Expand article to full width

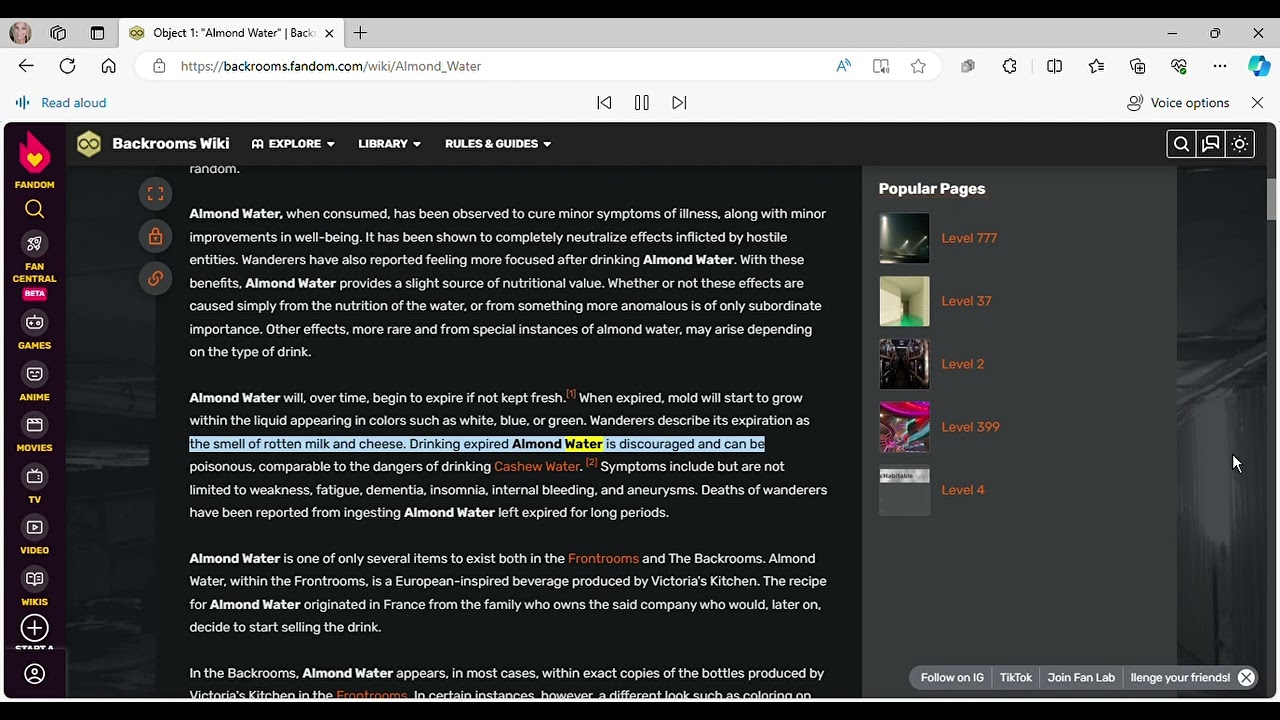coord(155,194)
